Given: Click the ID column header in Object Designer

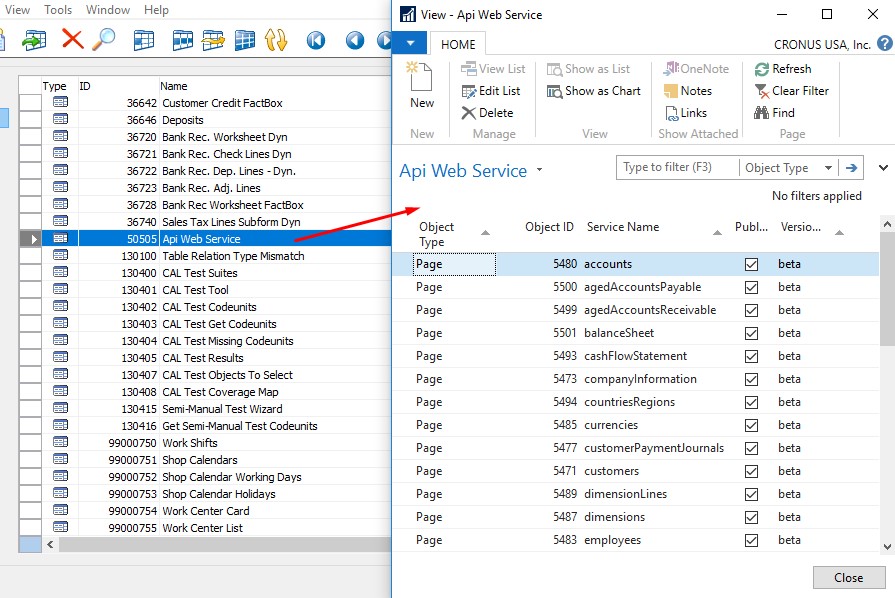Looking at the screenshot, I should tap(84, 86).
